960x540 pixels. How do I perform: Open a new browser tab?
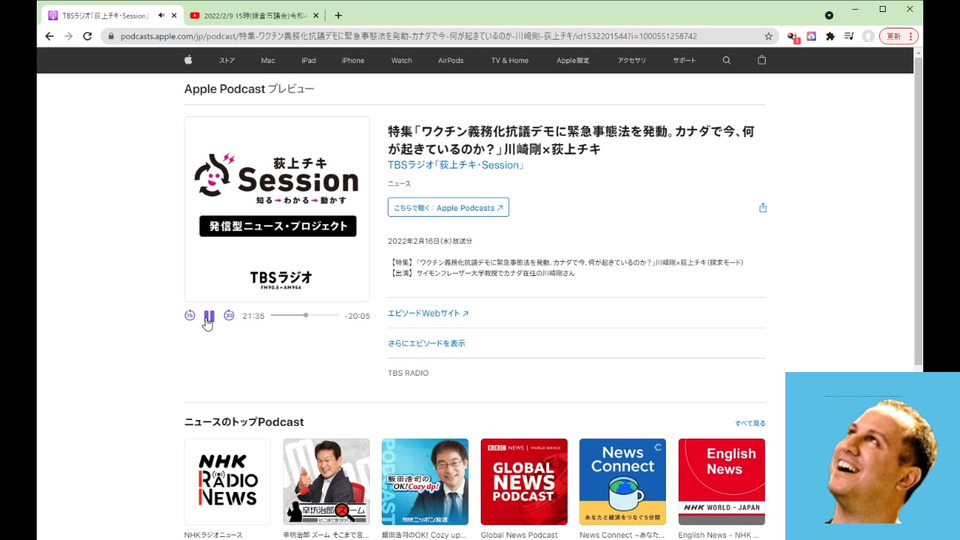click(338, 16)
